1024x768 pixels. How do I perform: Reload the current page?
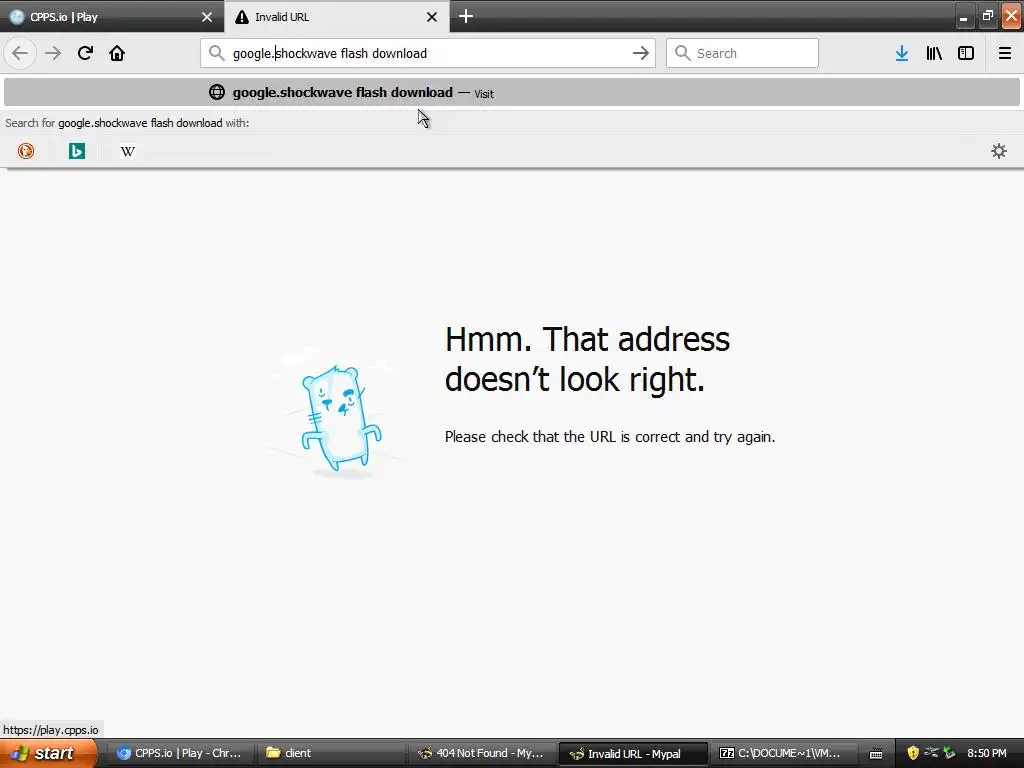tap(85, 53)
